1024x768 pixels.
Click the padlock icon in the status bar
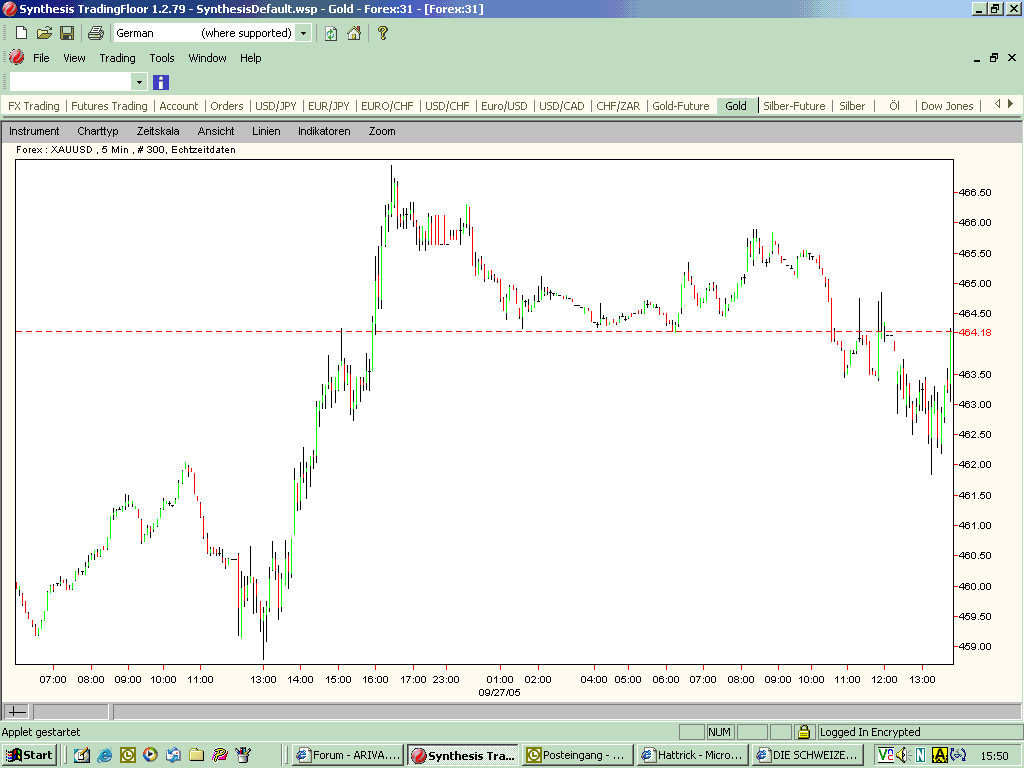[x=804, y=731]
